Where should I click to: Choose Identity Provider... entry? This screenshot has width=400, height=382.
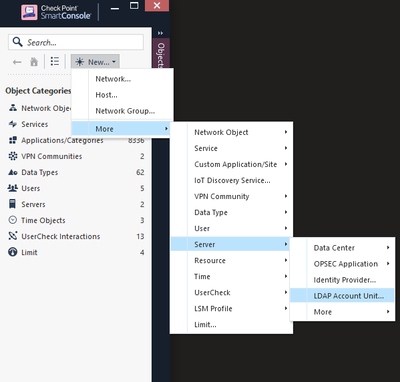[342, 280]
